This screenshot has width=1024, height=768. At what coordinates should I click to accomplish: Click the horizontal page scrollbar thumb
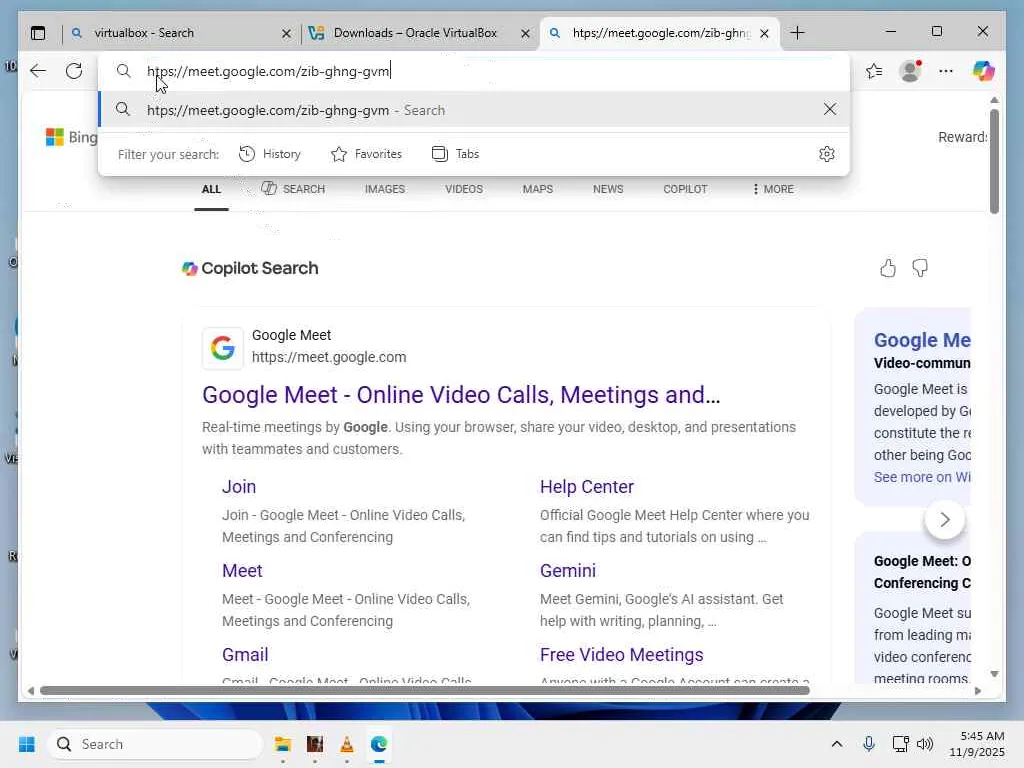424,690
